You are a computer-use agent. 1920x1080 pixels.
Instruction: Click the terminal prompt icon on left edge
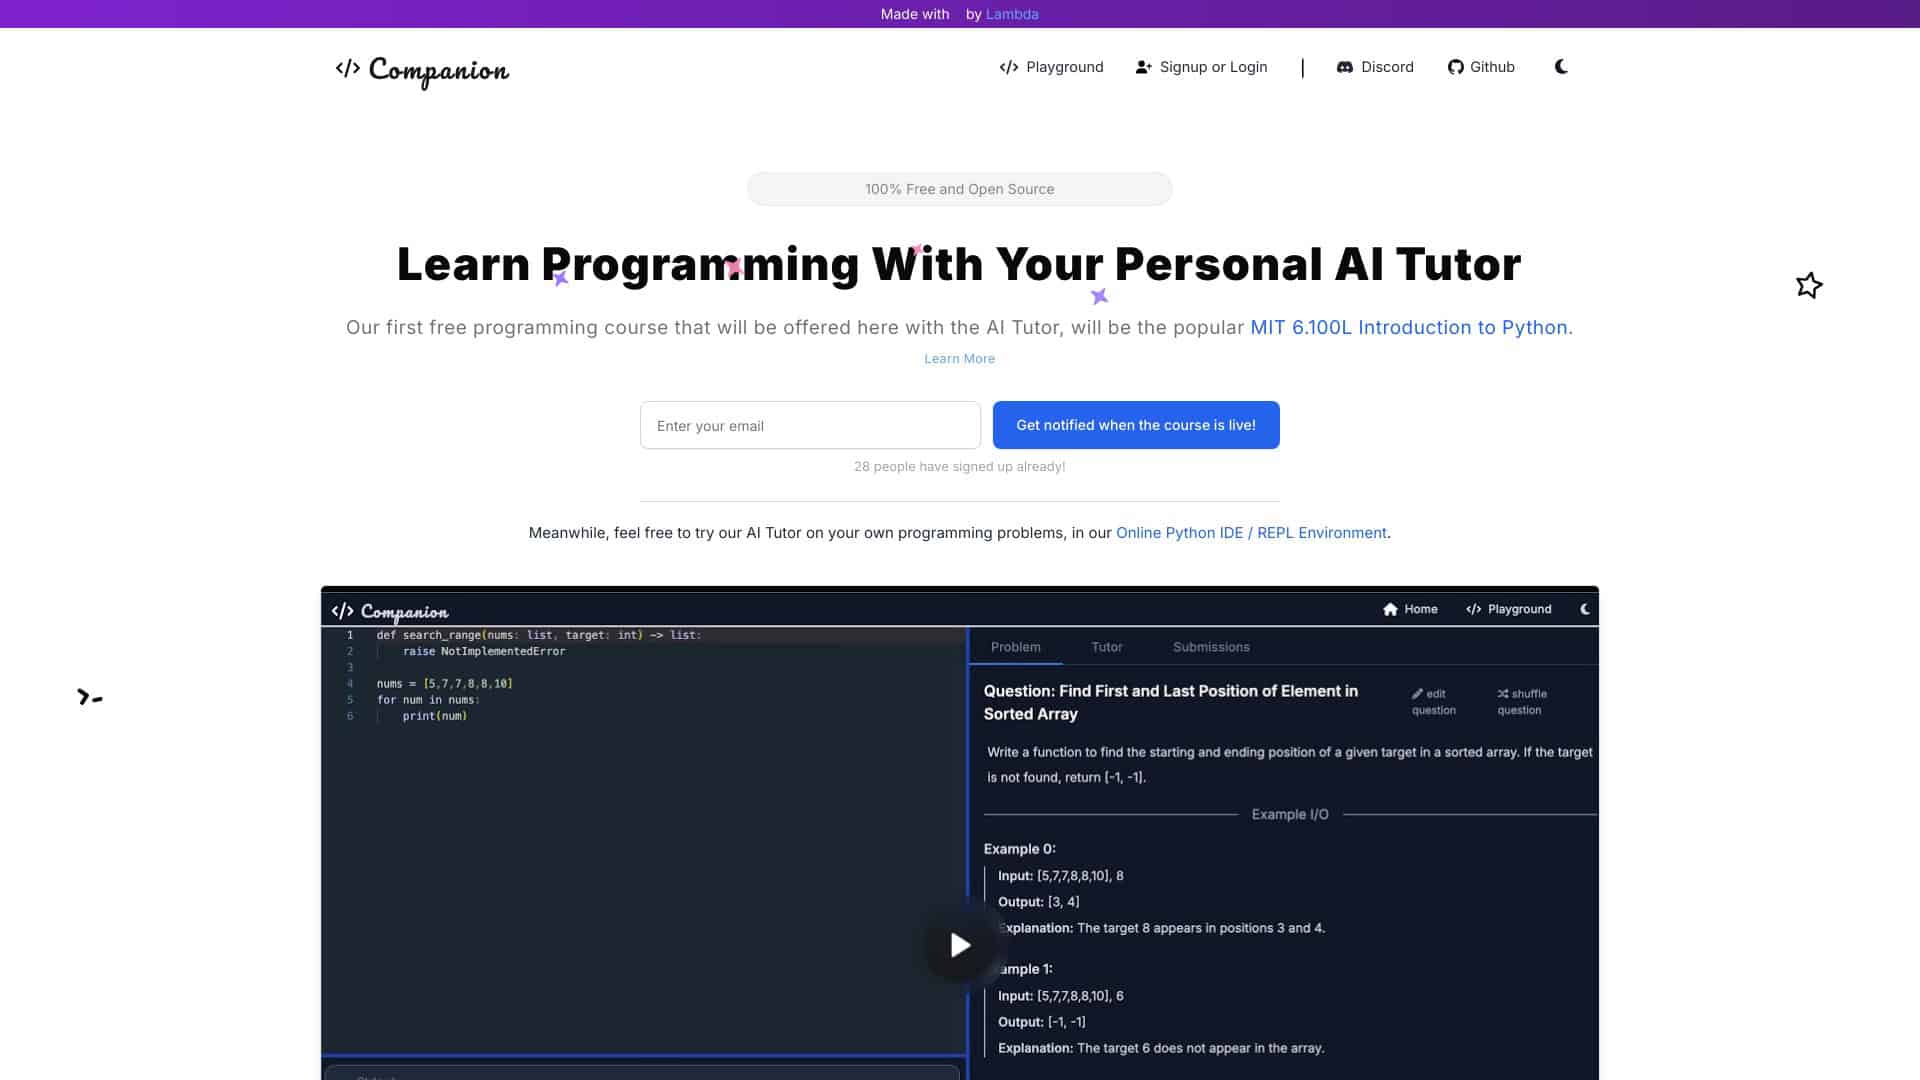tap(89, 697)
